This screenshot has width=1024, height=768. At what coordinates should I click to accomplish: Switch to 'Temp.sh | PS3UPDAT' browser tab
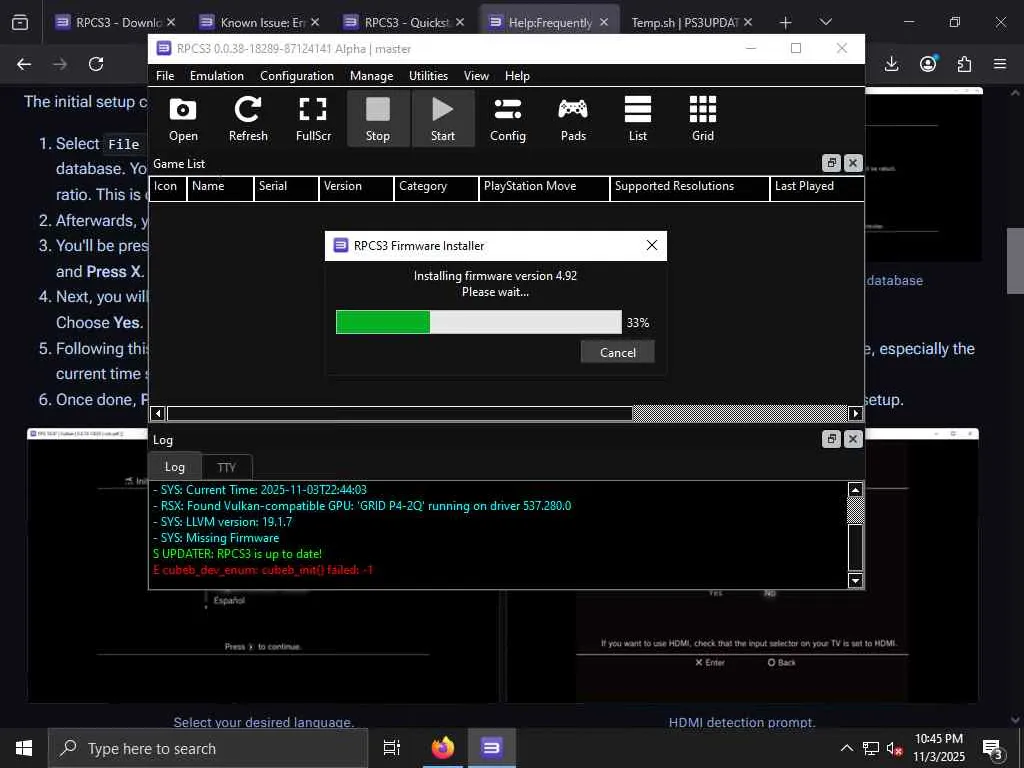pos(692,23)
